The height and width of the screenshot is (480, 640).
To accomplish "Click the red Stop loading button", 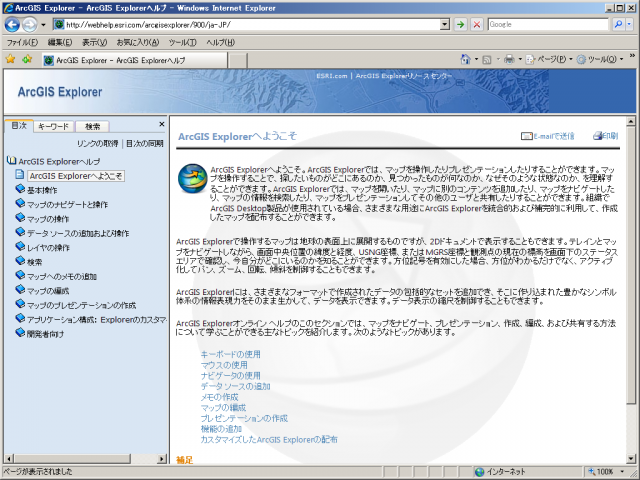I will [476, 24].
